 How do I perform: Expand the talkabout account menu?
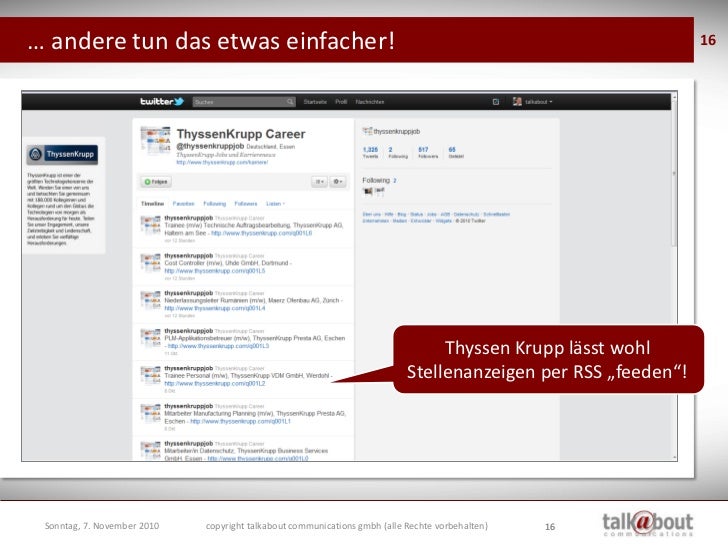point(539,102)
